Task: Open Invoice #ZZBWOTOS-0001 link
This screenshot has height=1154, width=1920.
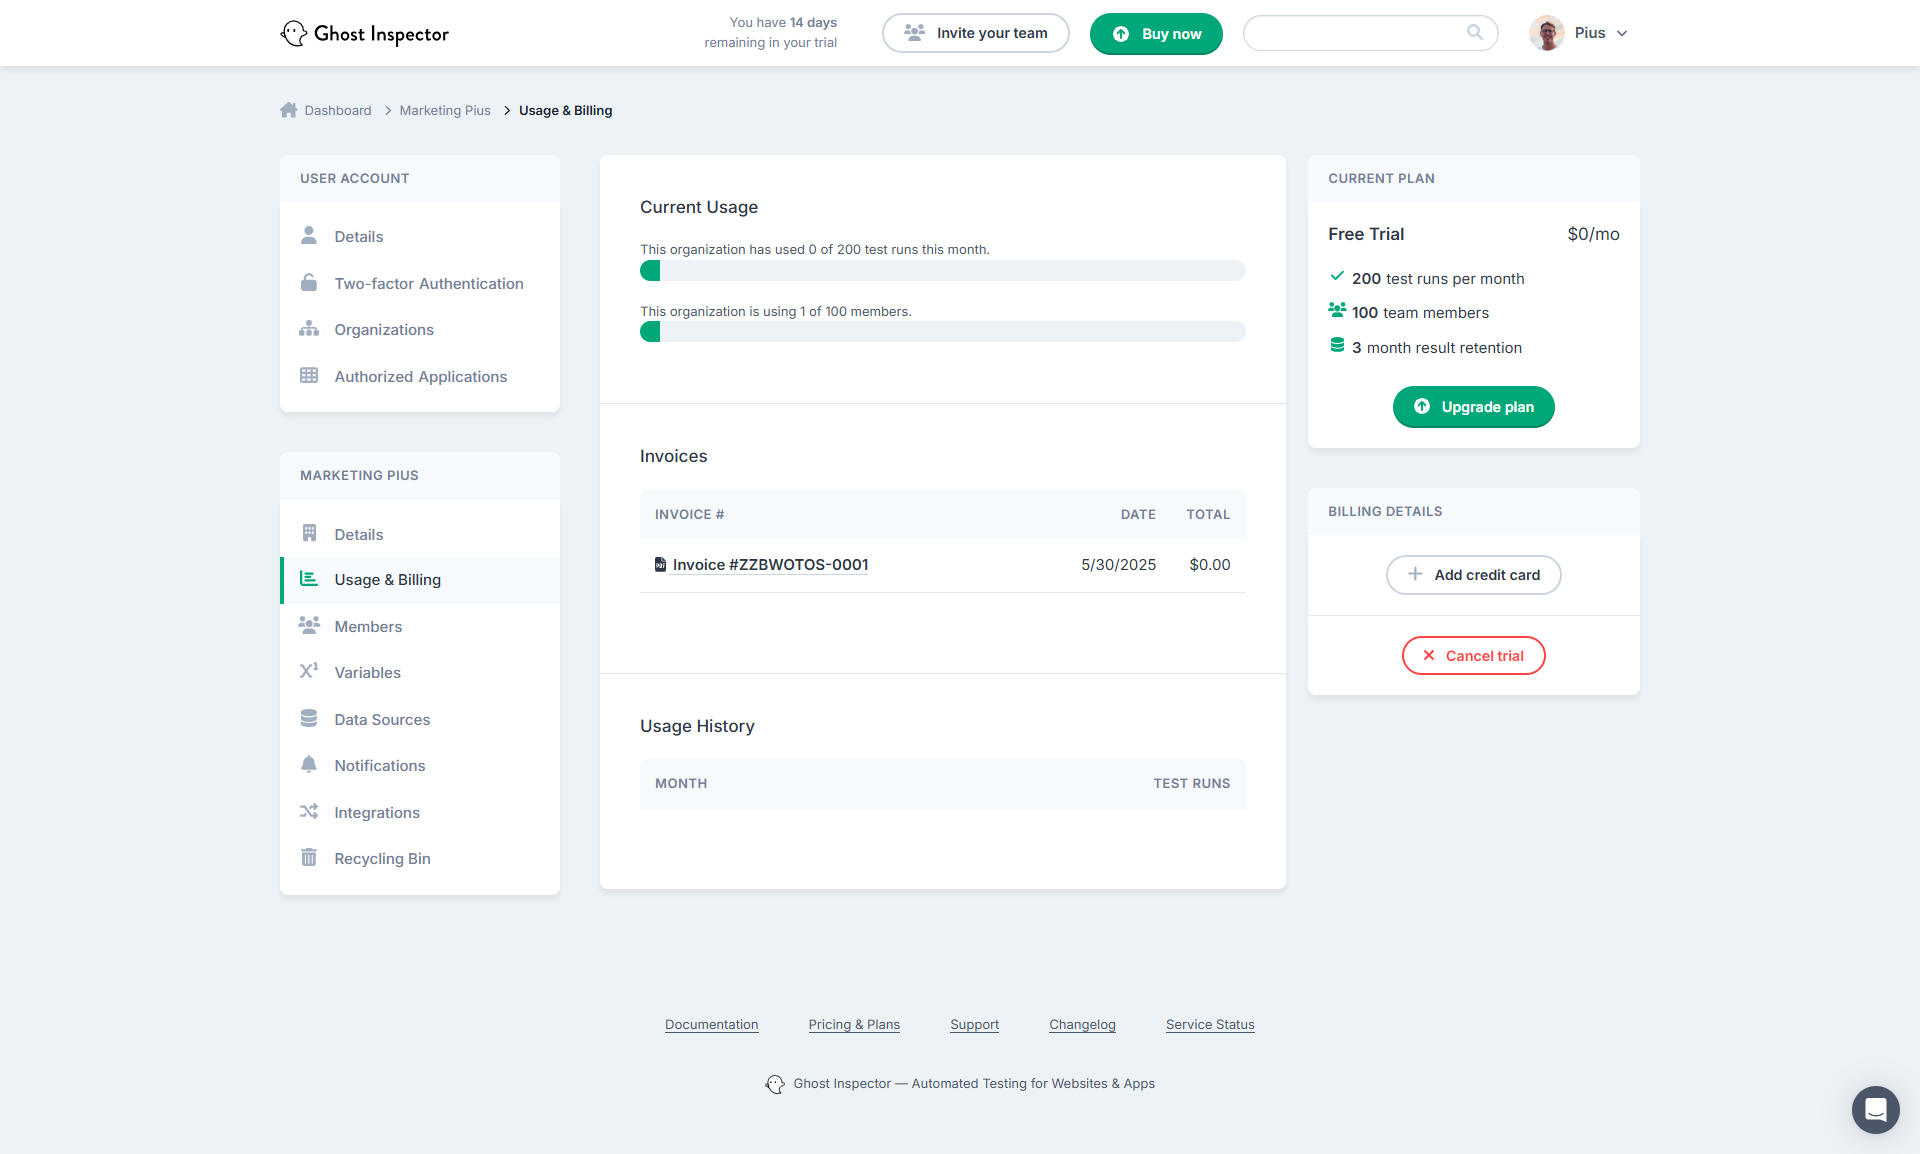Action: pos(770,565)
